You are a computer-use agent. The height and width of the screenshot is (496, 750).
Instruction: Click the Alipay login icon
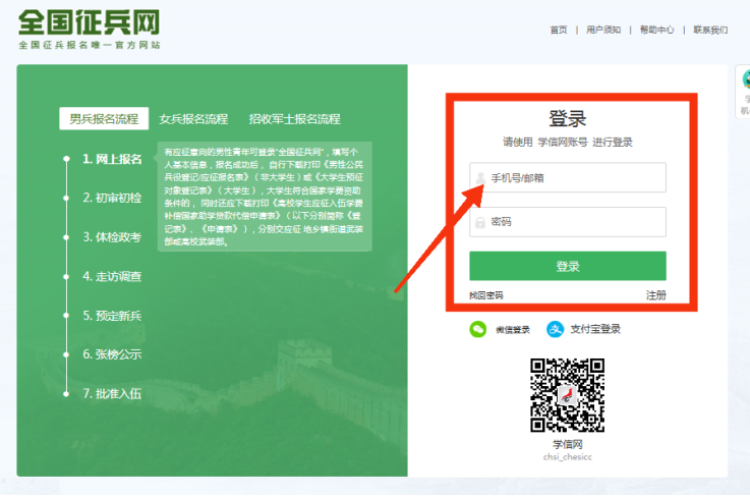pos(555,329)
